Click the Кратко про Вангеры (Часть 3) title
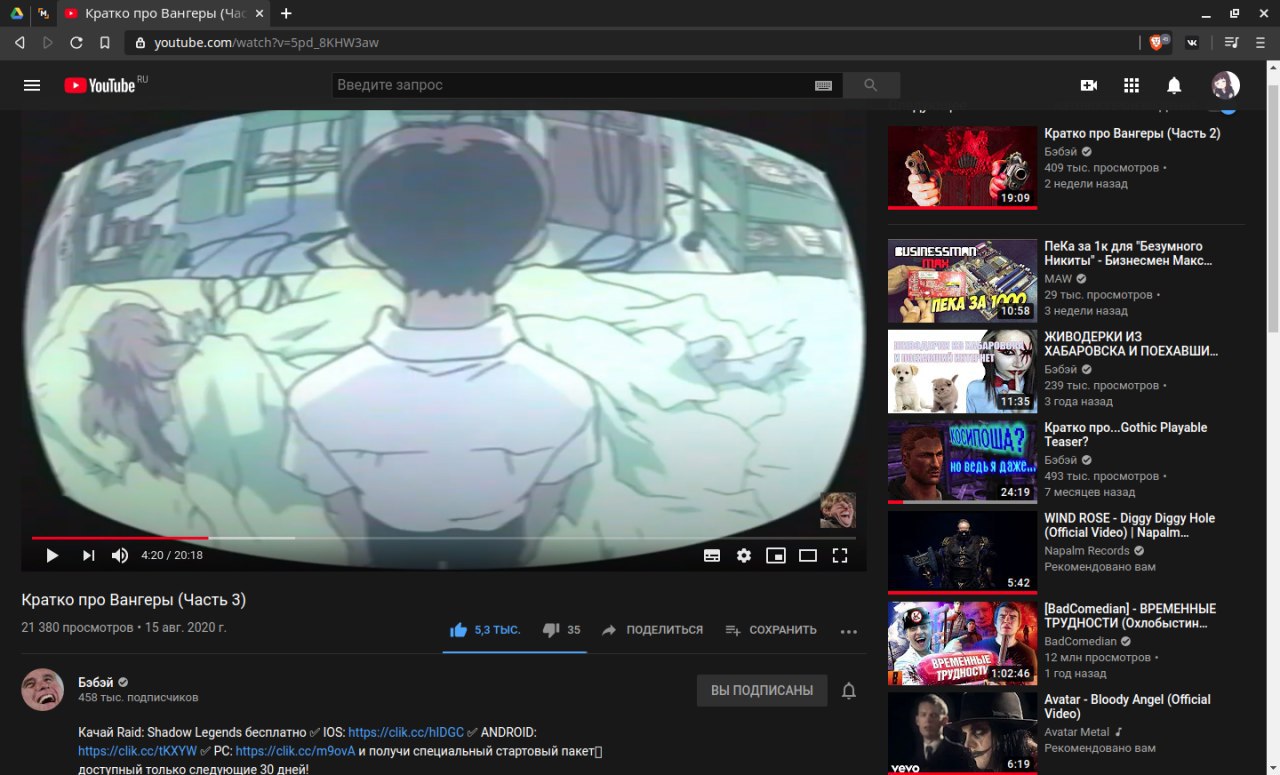 (134, 600)
